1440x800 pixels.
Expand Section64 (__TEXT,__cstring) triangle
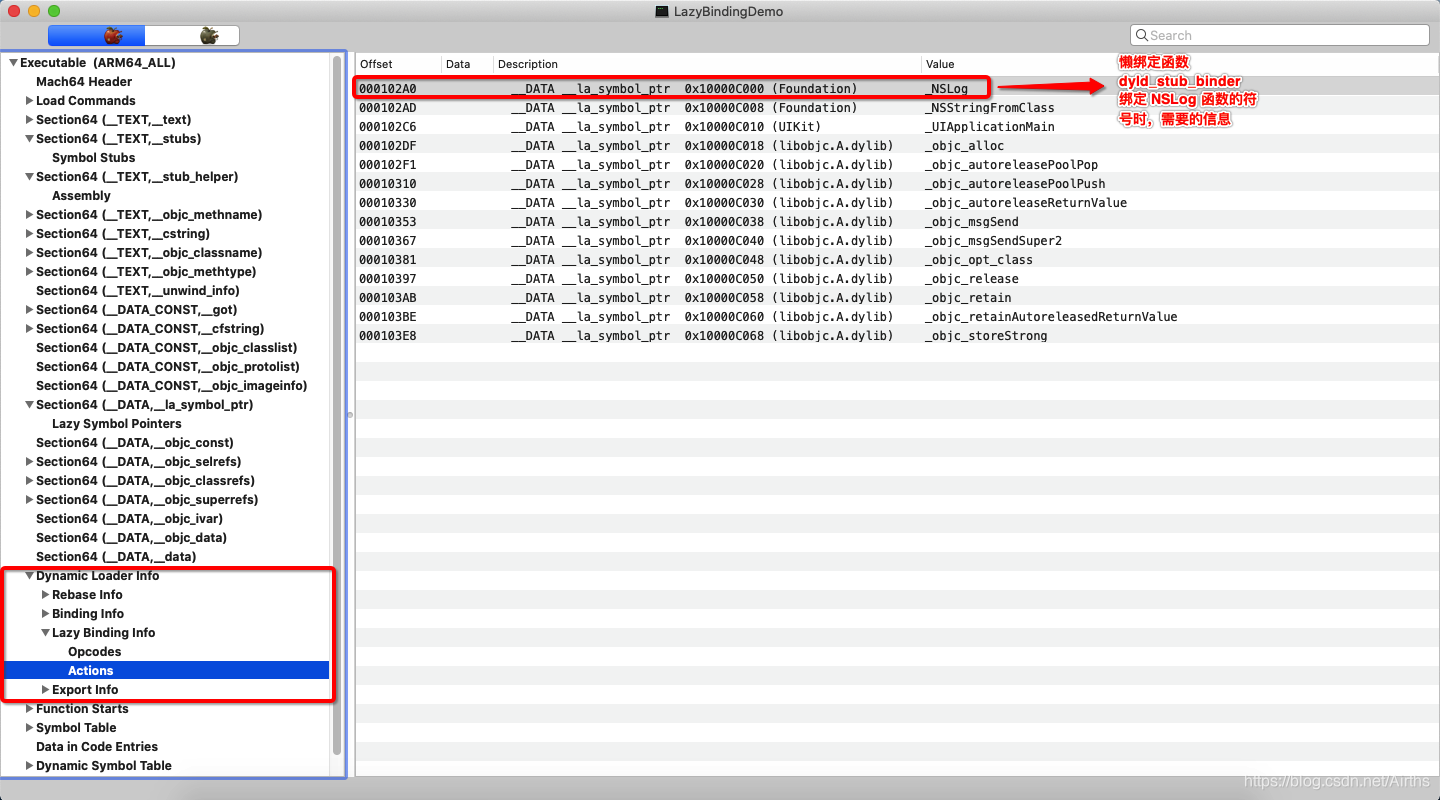pos(29,234)
